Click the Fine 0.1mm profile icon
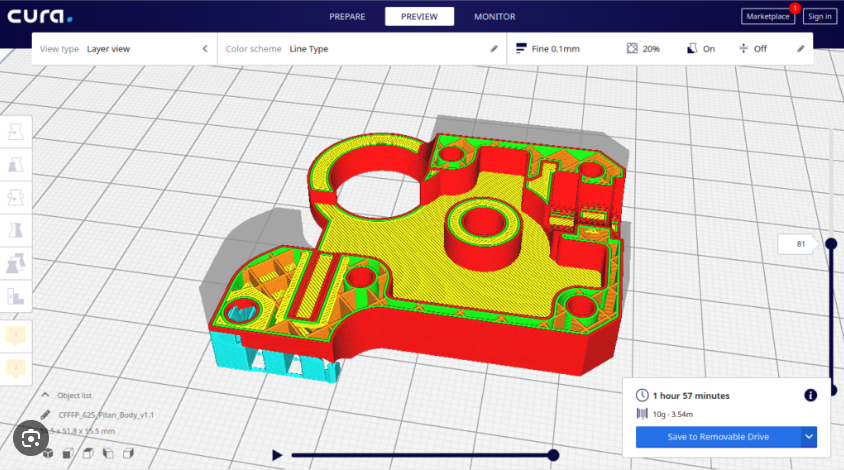Image resolution: width=844 pixels, height=470 pixels. pyautogui.click(x=521, y=48)
